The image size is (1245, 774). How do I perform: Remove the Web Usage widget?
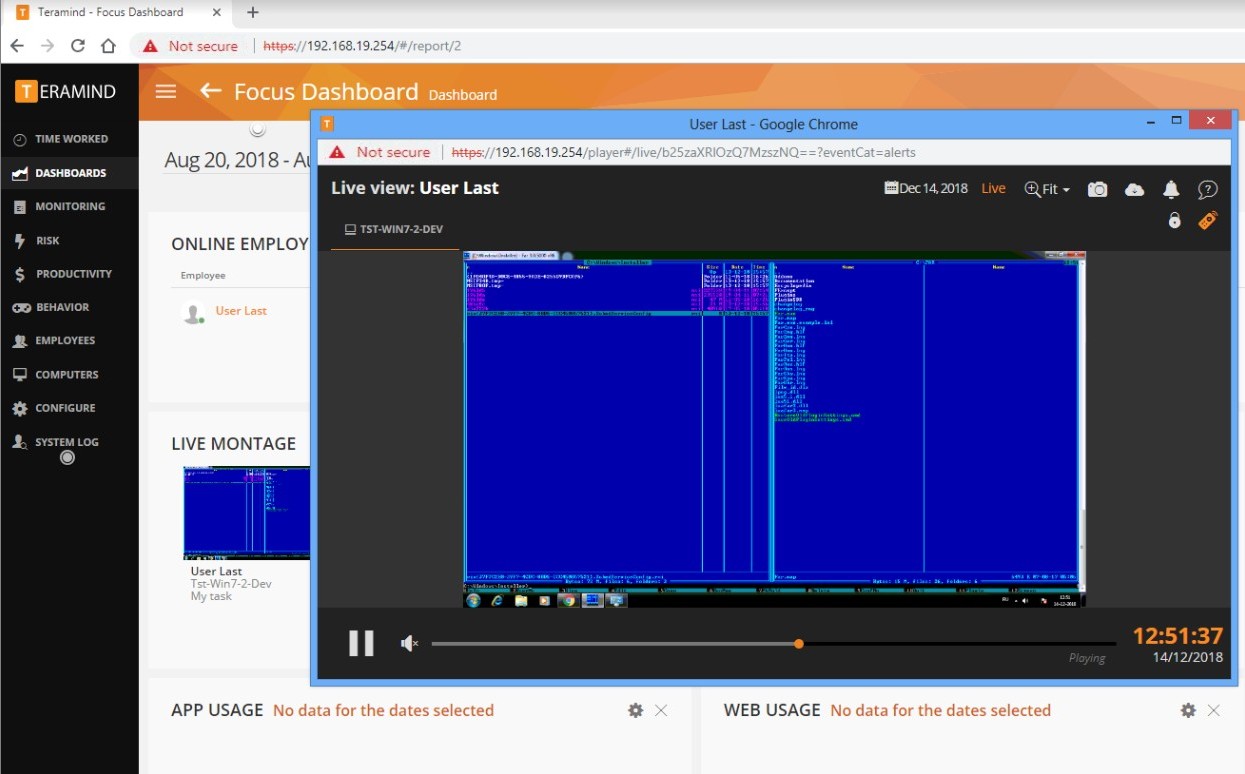pyautogui.click(x=1213, y=710)
